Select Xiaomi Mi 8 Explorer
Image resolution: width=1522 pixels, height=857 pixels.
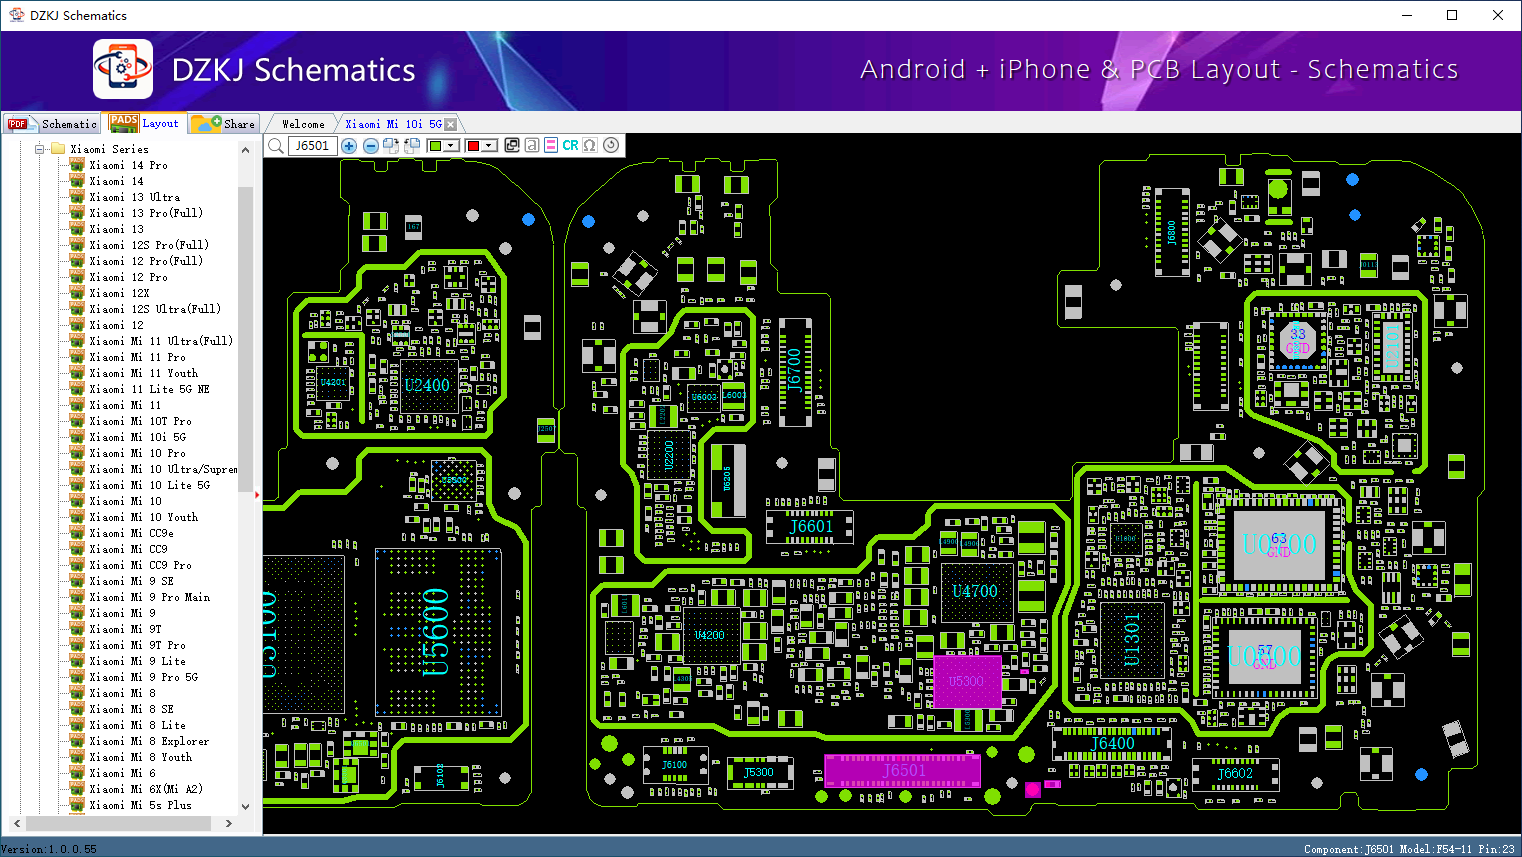point(149,741)
